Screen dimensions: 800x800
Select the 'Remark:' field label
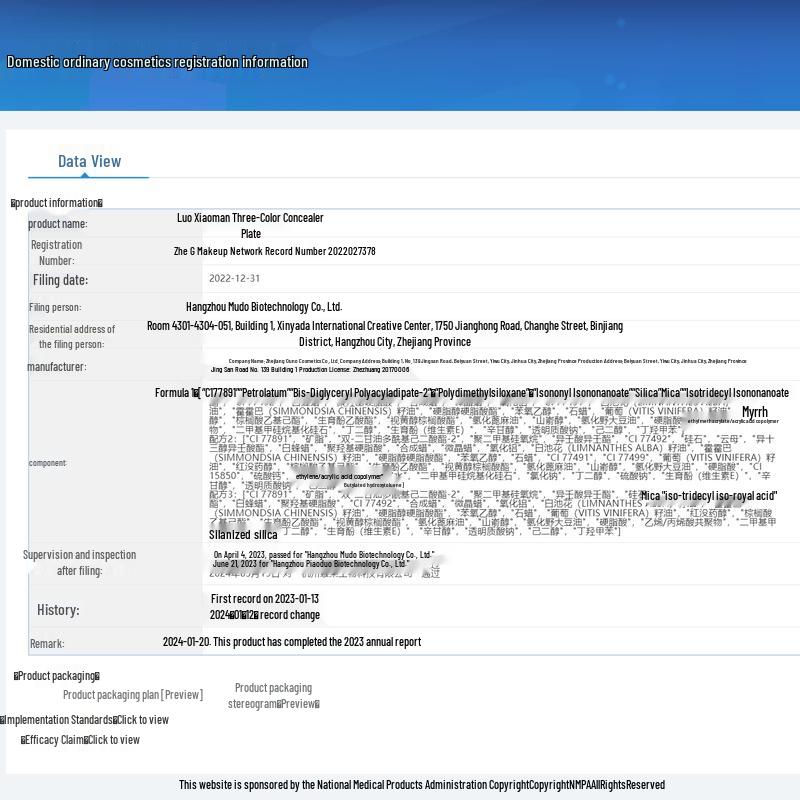(x=47, y=643)
